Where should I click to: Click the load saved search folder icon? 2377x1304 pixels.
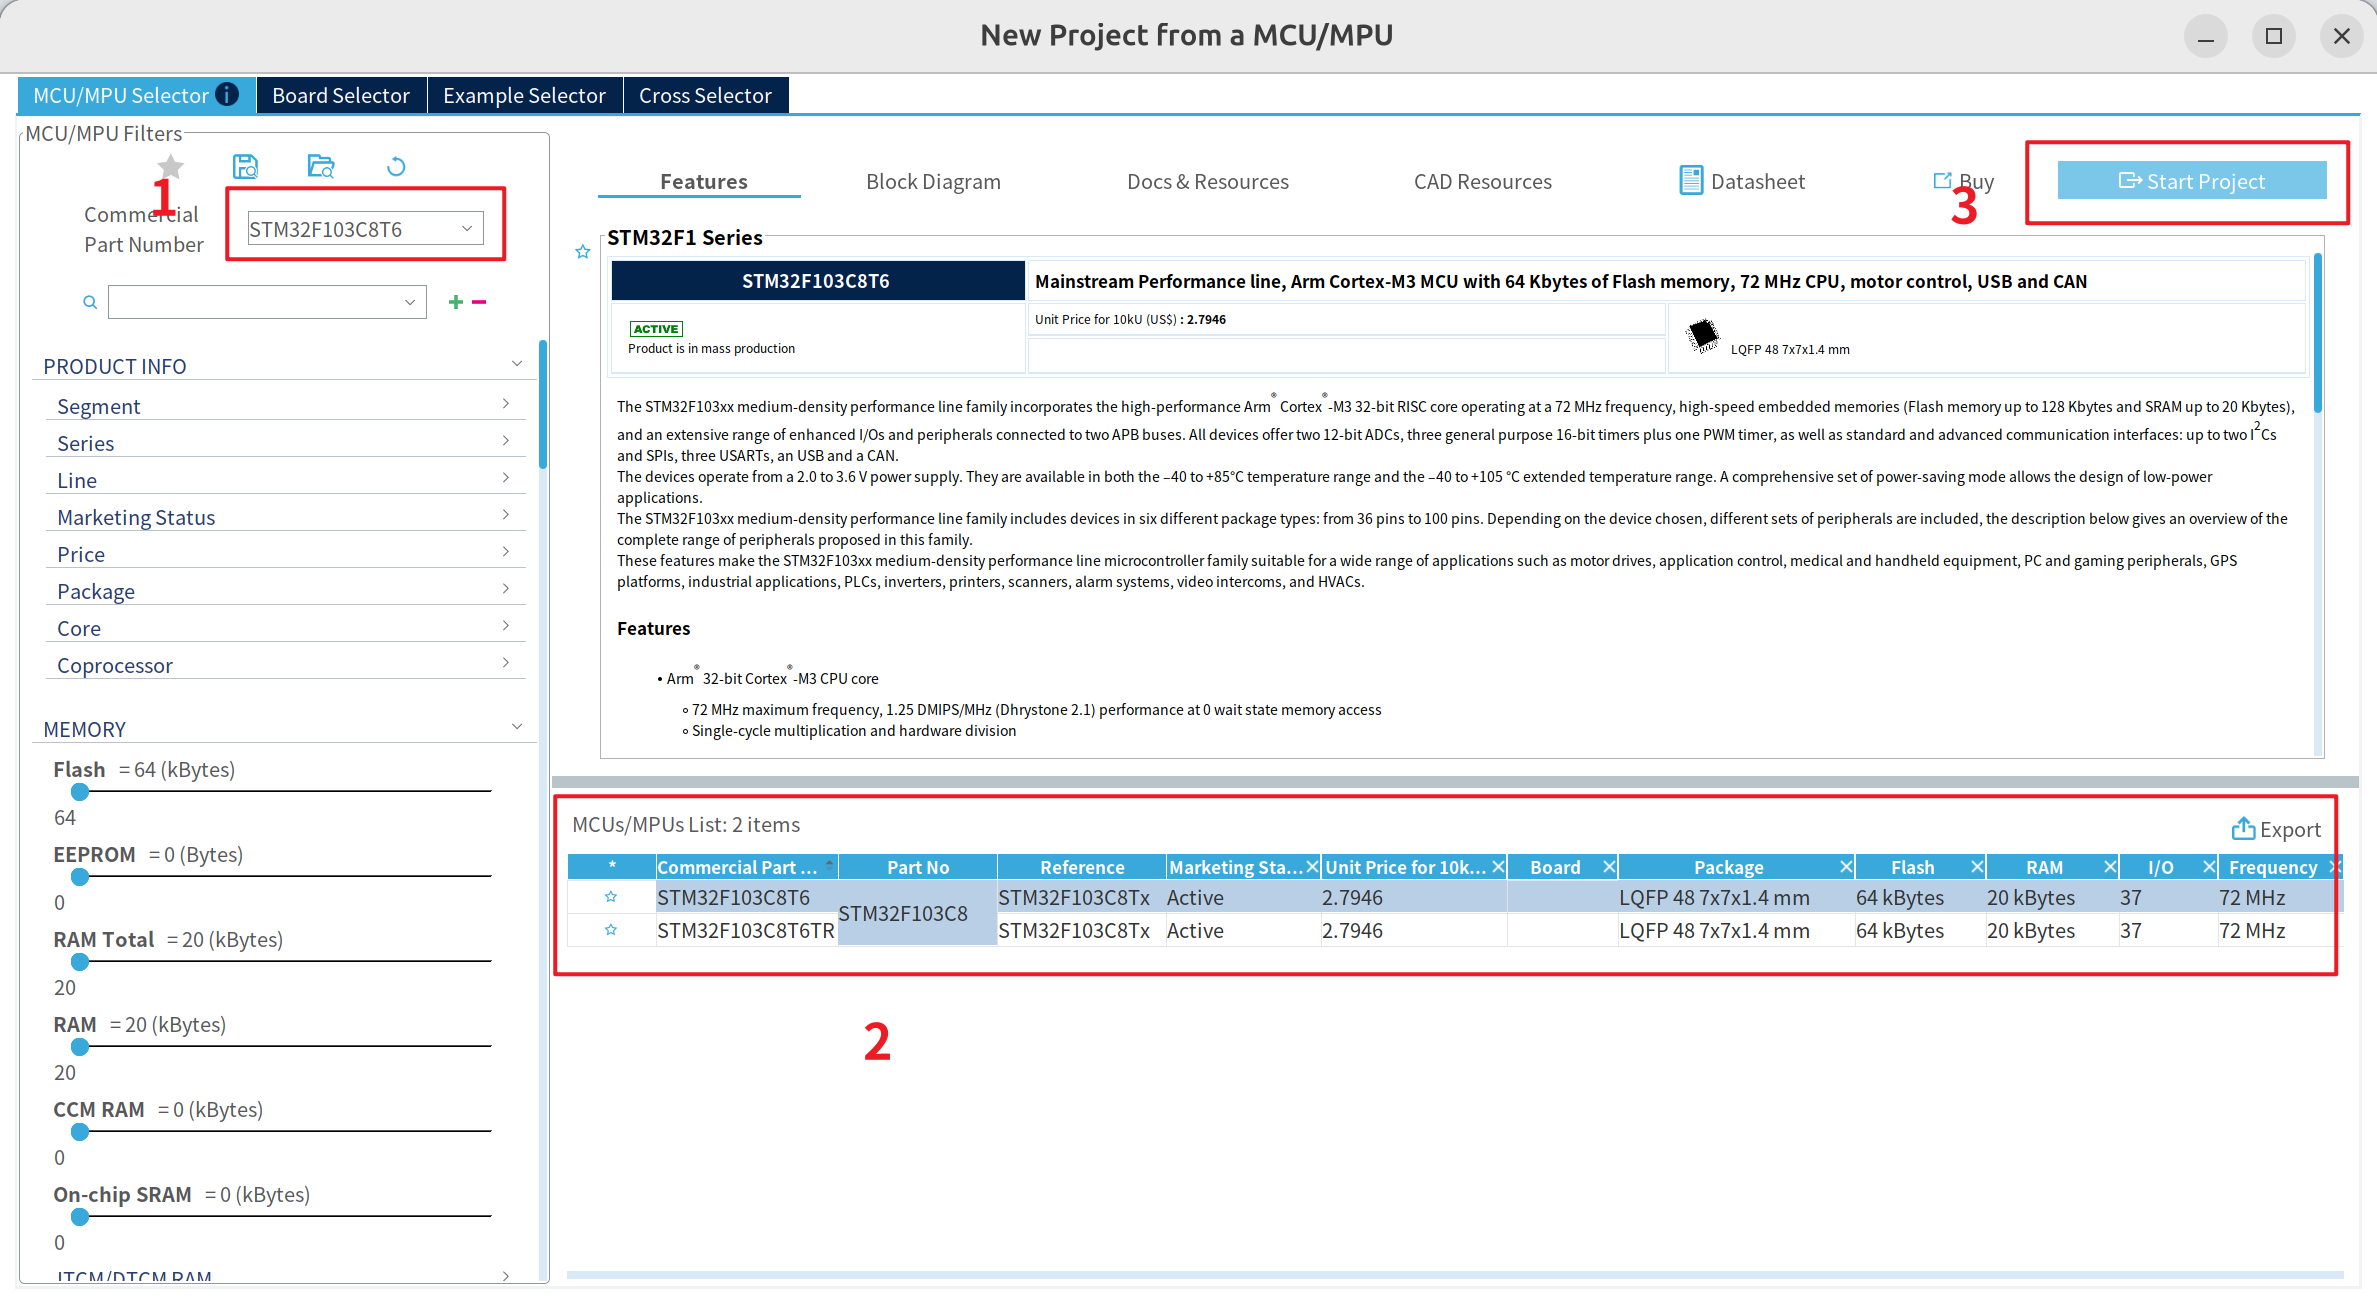(320, 166)
